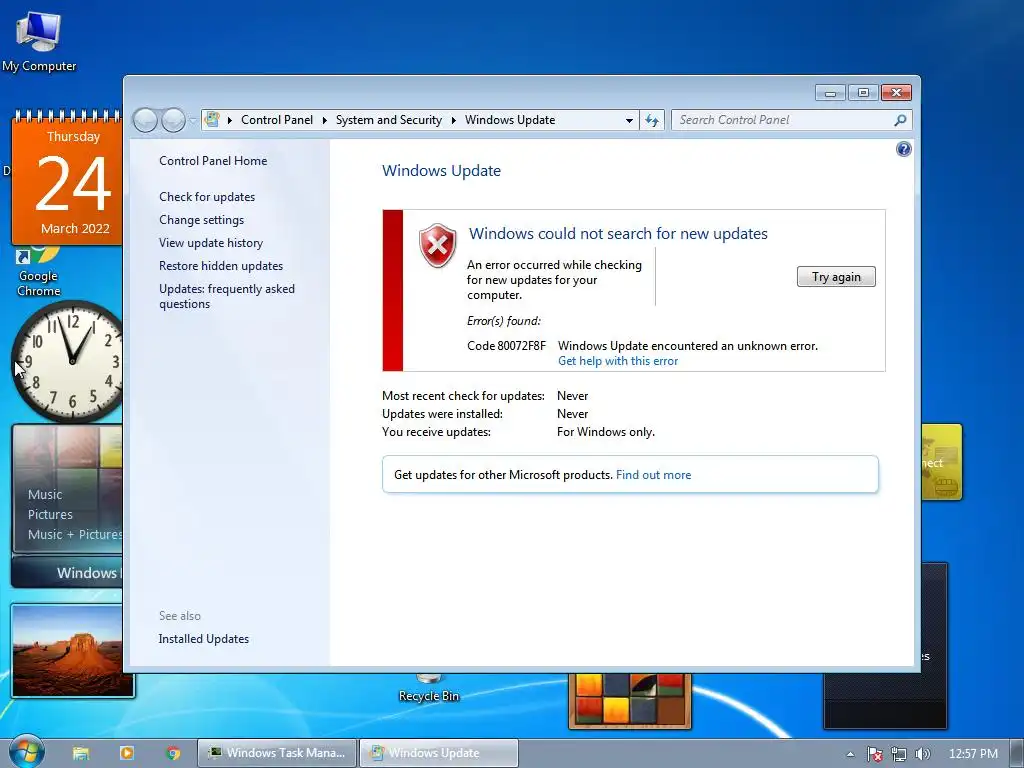Click the search magnifier icon
The height and width of the screenshot is (768, 1024).
click(900, 120)
